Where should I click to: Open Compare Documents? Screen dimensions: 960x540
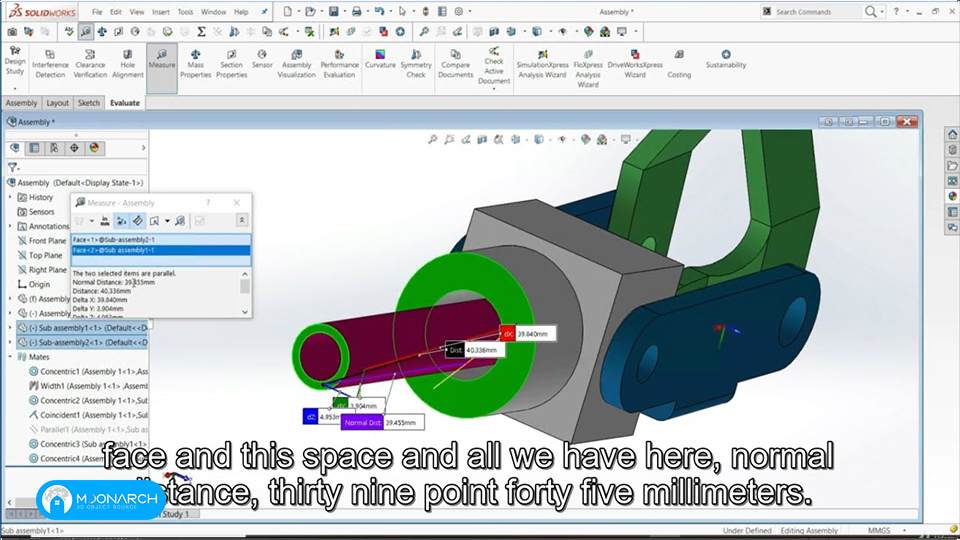coord(456,64)
